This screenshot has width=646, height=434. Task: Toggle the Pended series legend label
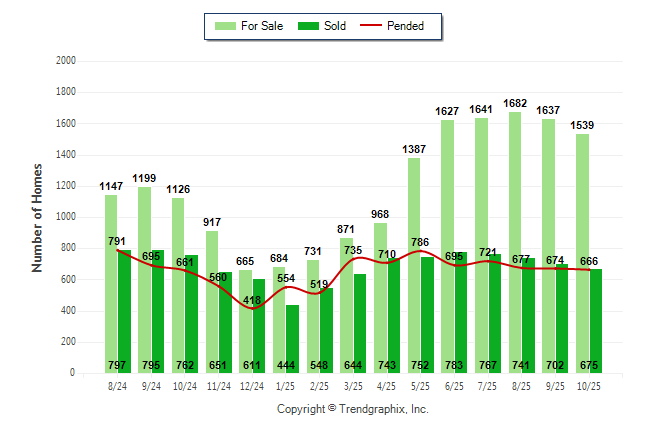419,26
